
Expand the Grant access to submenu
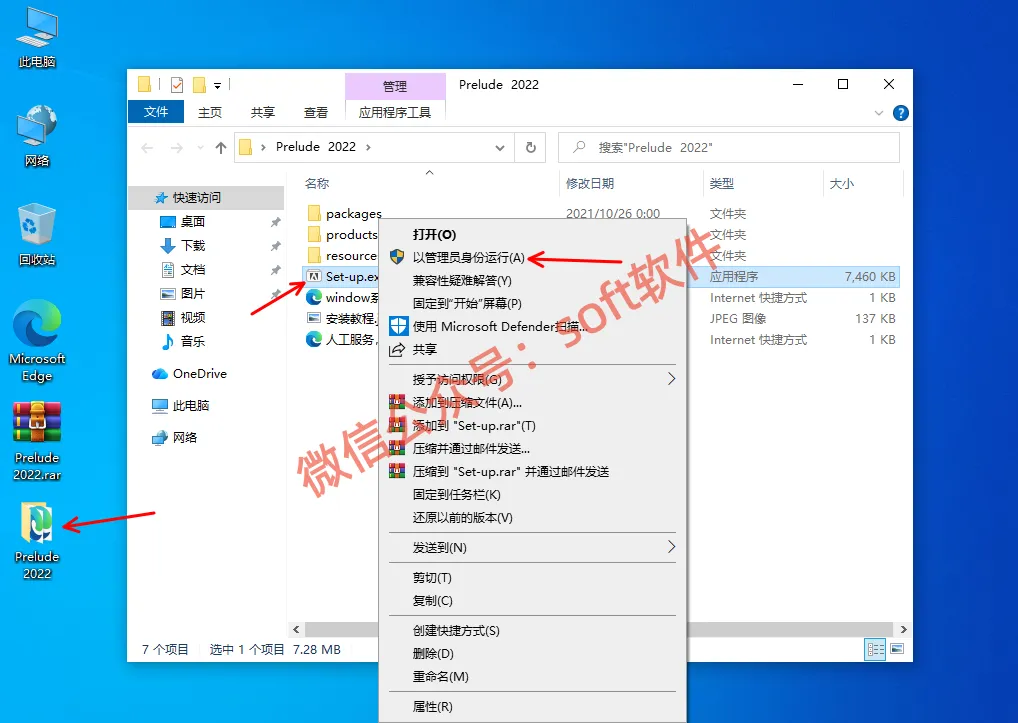click(x=671, y=379)
